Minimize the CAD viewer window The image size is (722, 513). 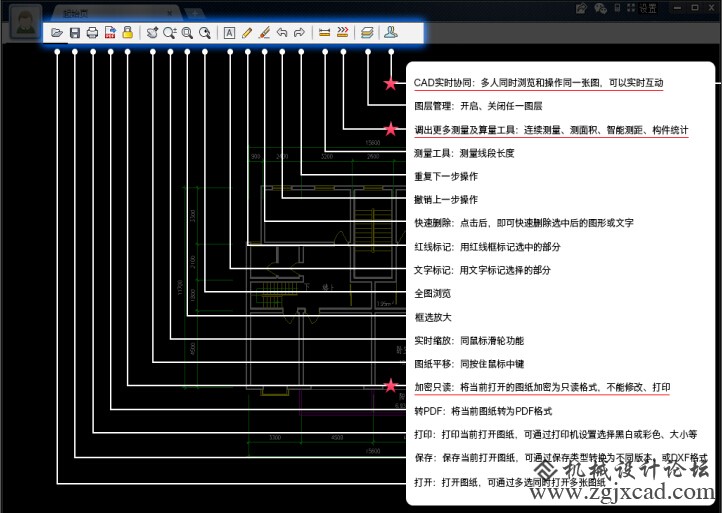(x=677, y=8)
